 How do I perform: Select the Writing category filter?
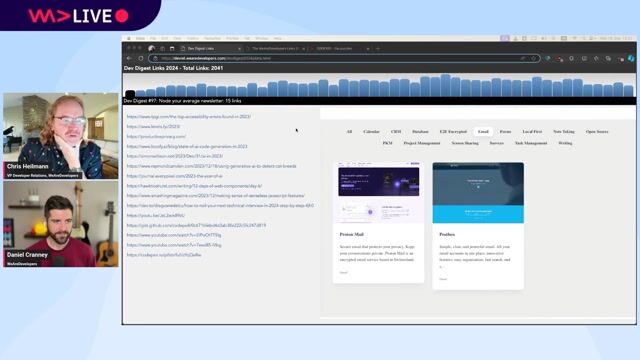(565, 143)
